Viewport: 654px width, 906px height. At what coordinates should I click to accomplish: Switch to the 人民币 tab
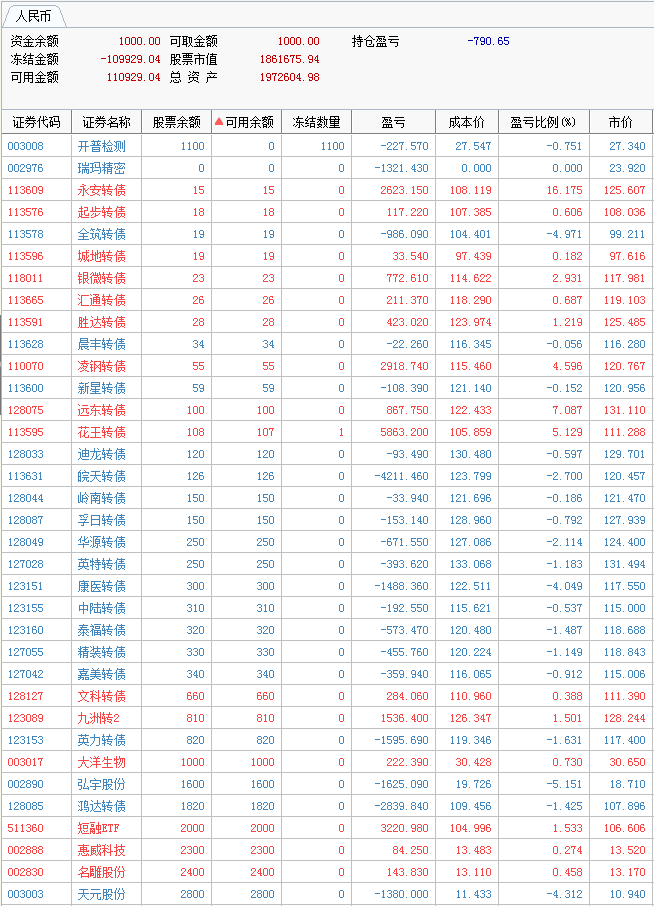pyautogui.click(x=33, y=16)
